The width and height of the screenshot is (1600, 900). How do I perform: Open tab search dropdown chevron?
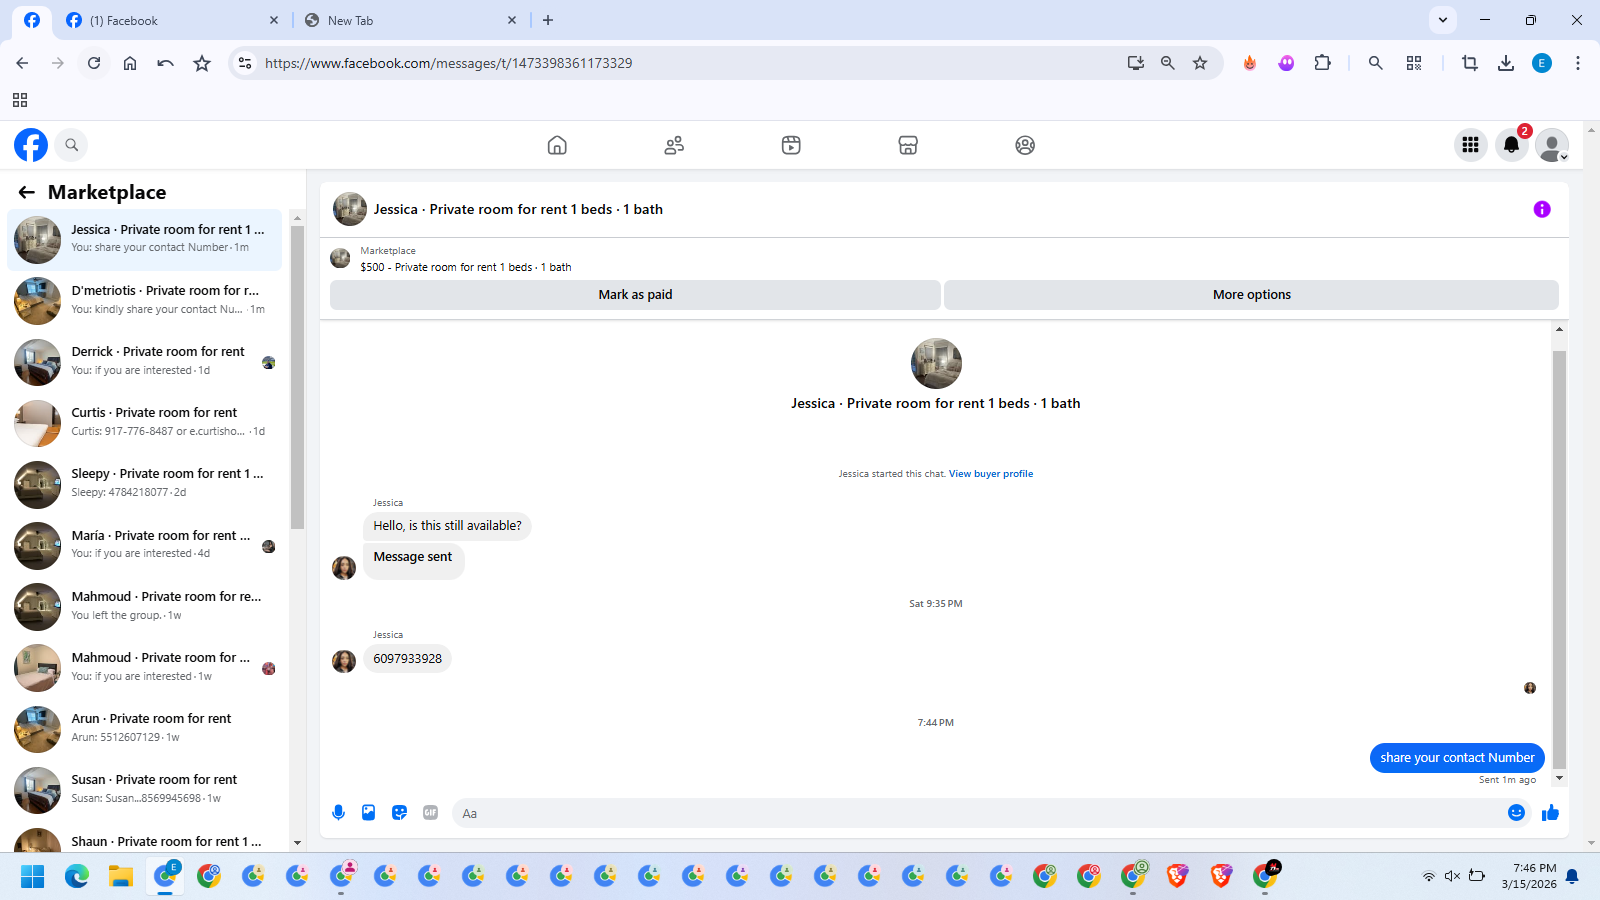[x=1442, y=20]
